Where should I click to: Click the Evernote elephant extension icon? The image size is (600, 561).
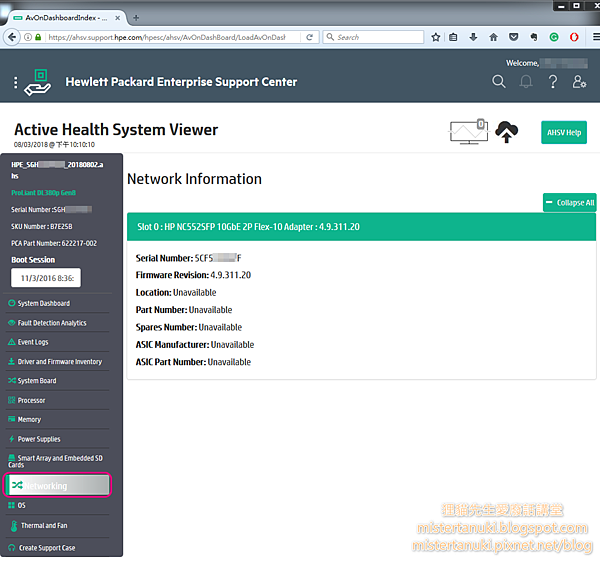pyautogui.click(x=534, y=37)
